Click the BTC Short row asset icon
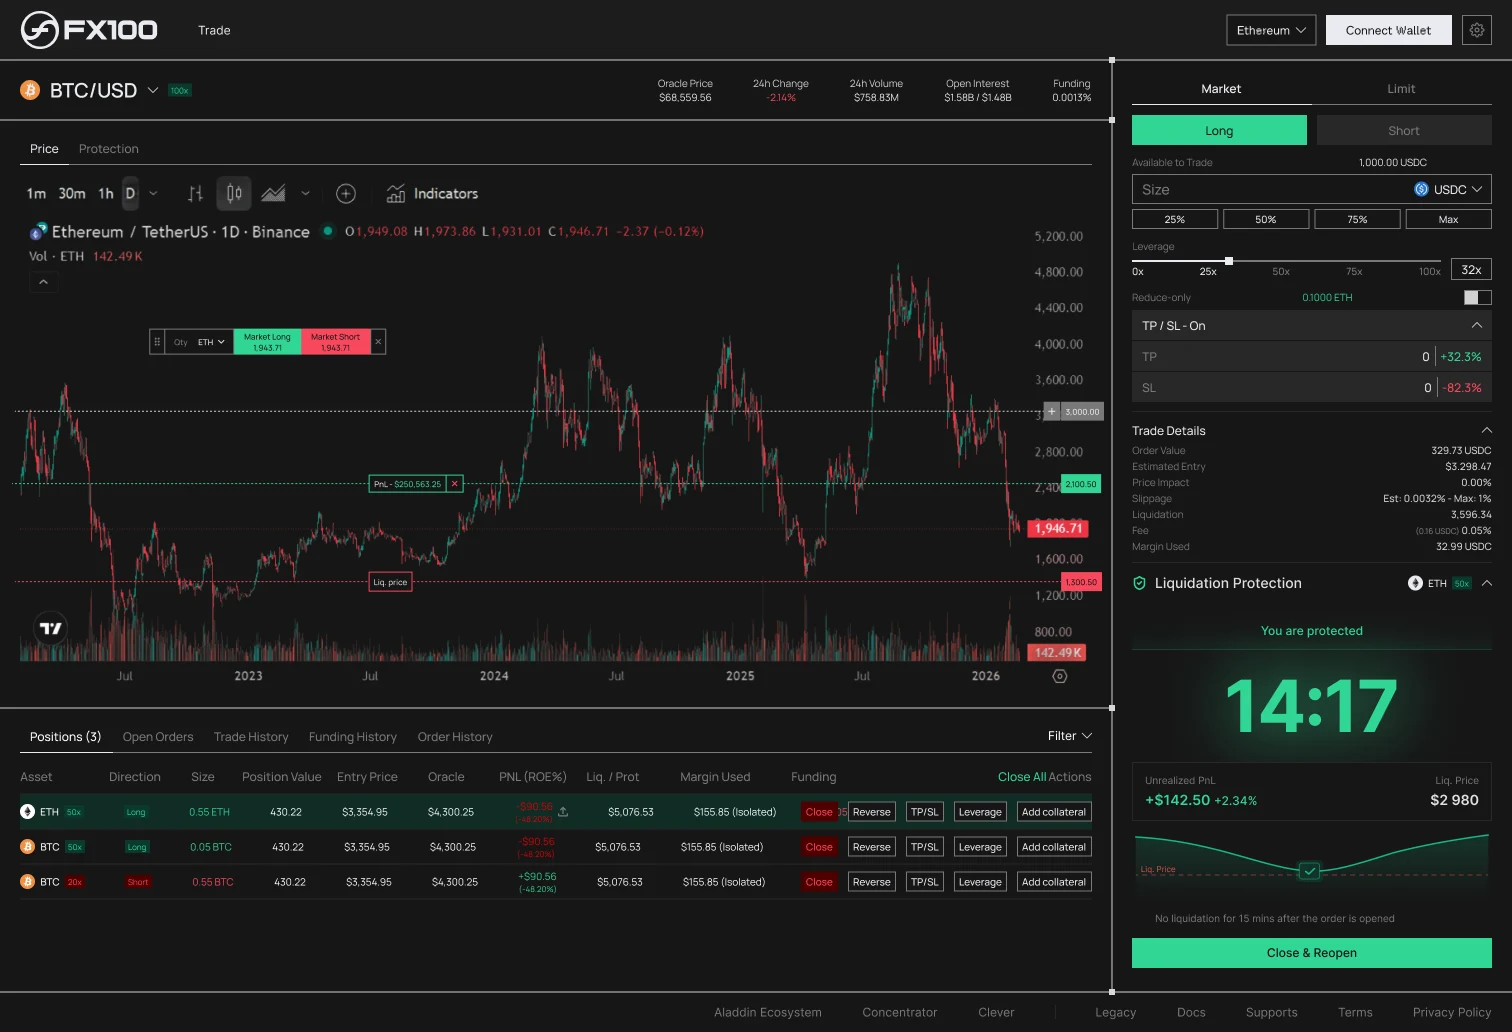The width and height of the screenshot is (1512, 1032). click(27, 881)
